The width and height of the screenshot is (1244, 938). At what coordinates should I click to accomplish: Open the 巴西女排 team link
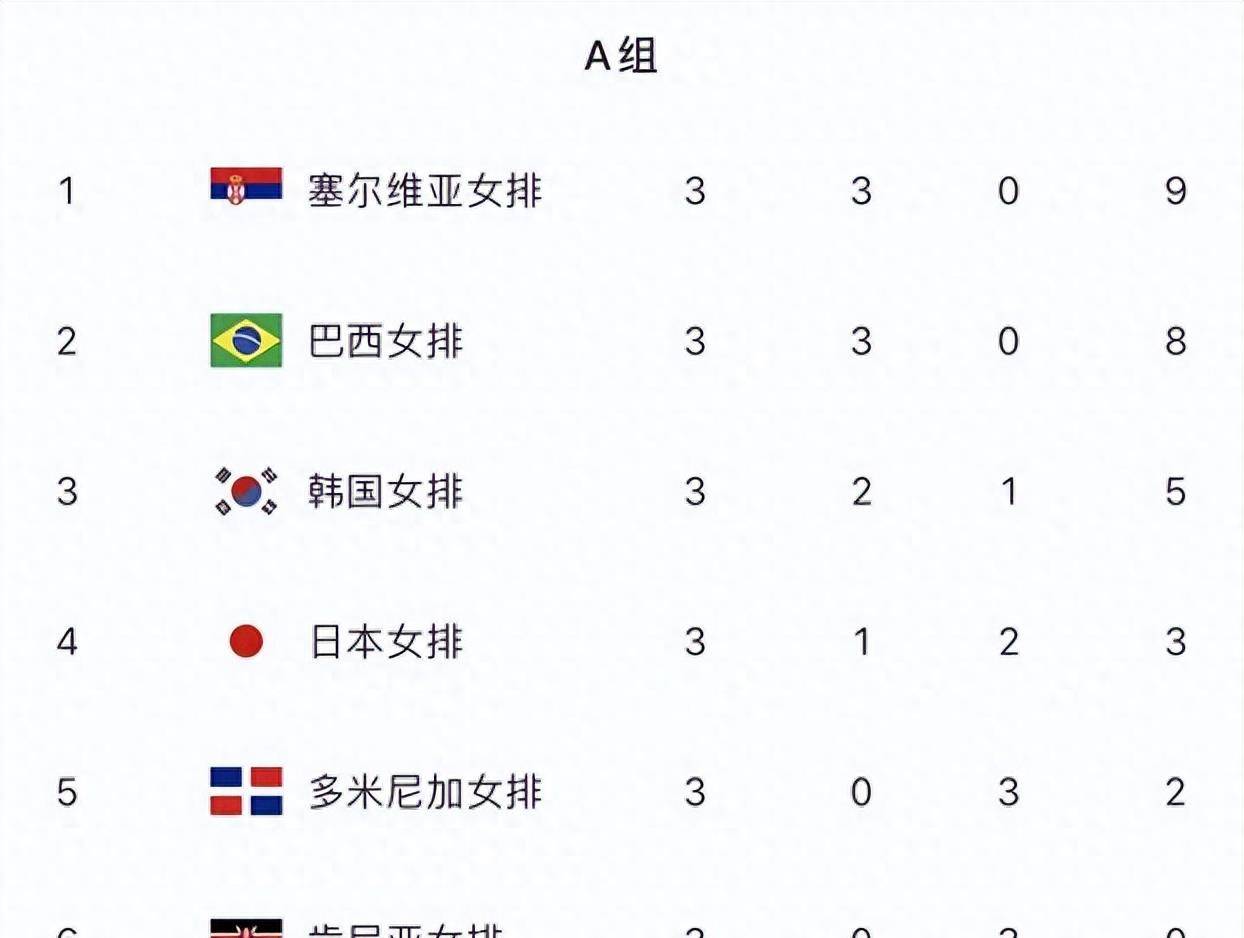386,341
